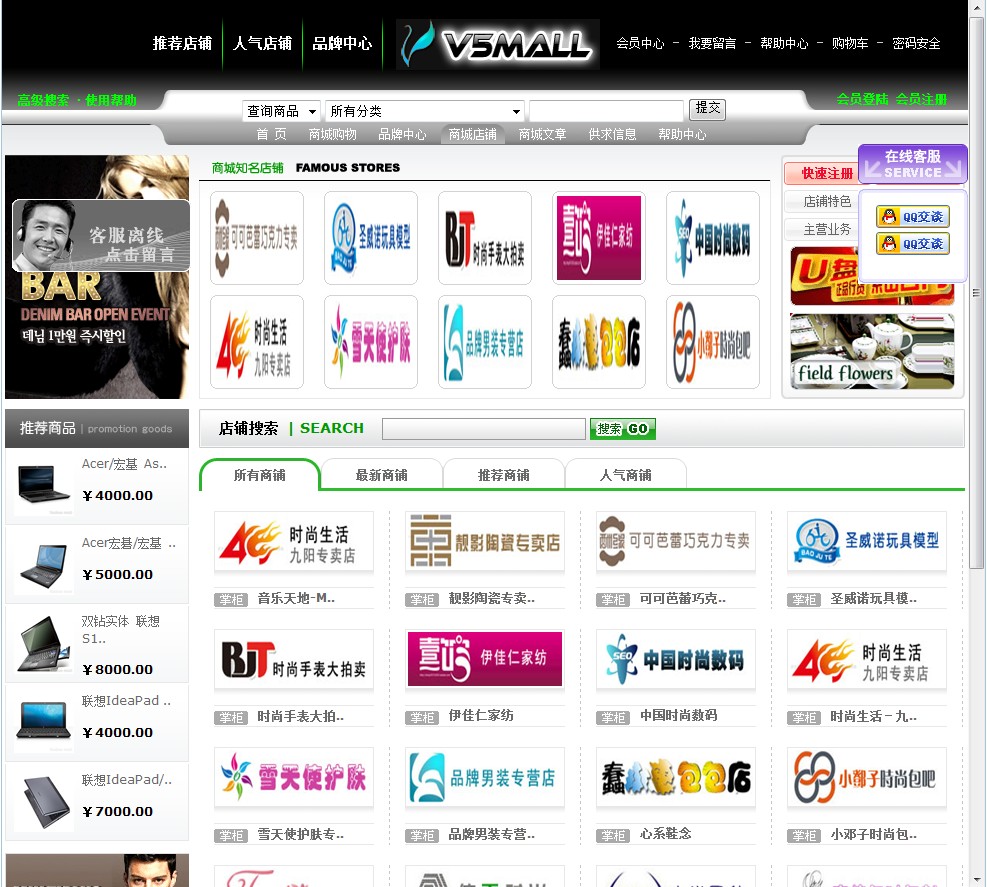This screenshot has height=887, width=987.
Task: Open 推荐店铺 in the top header
Action: click(183, 43)
